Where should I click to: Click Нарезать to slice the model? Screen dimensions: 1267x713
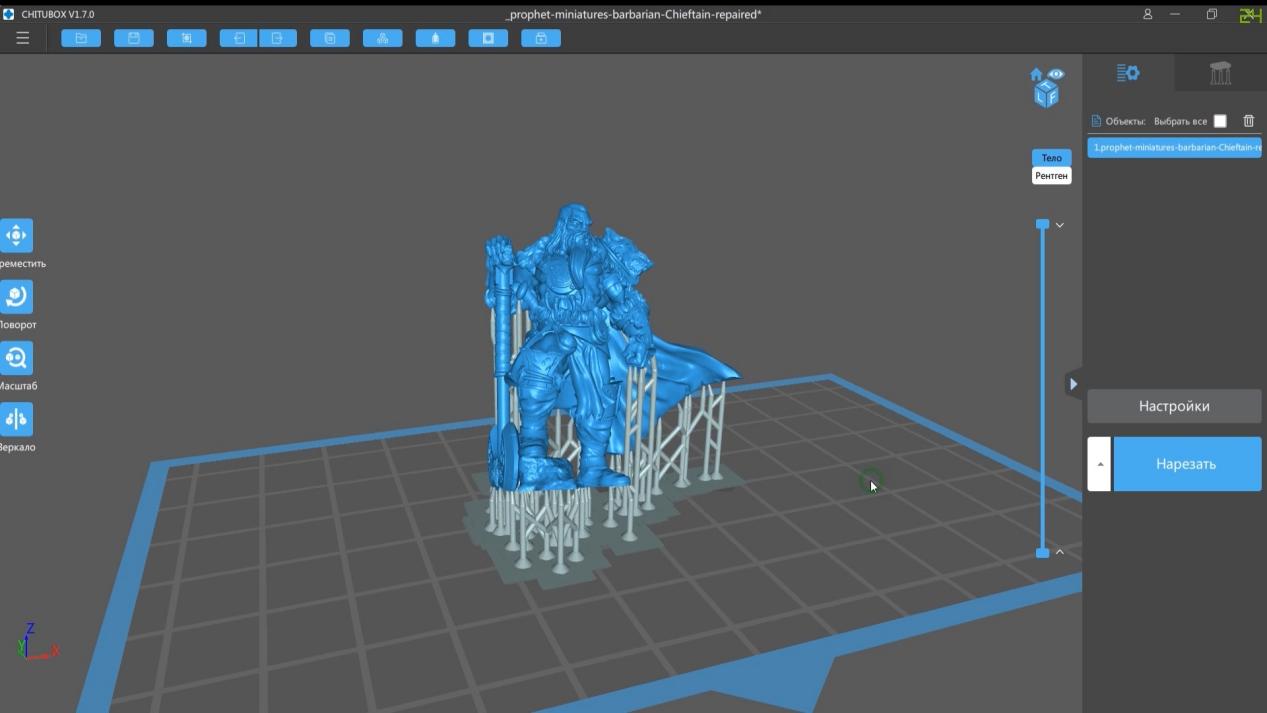1187,463
